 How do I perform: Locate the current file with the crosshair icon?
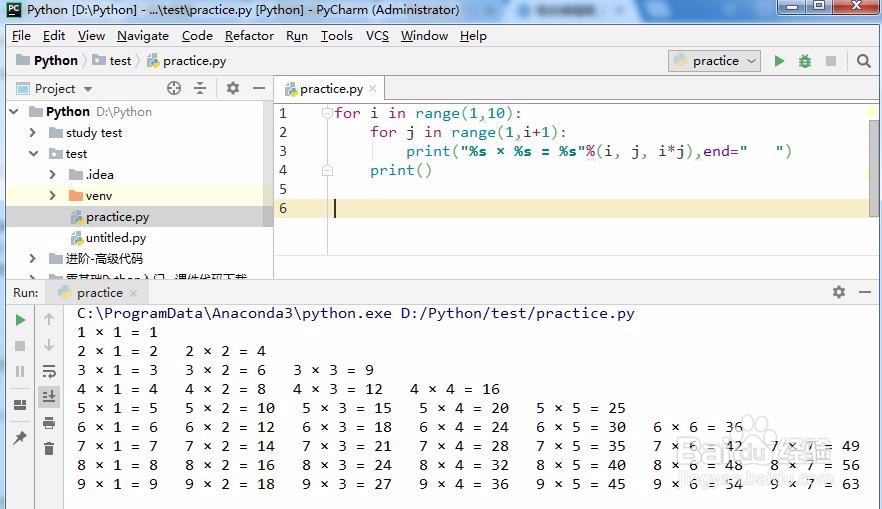pos(174,88)
